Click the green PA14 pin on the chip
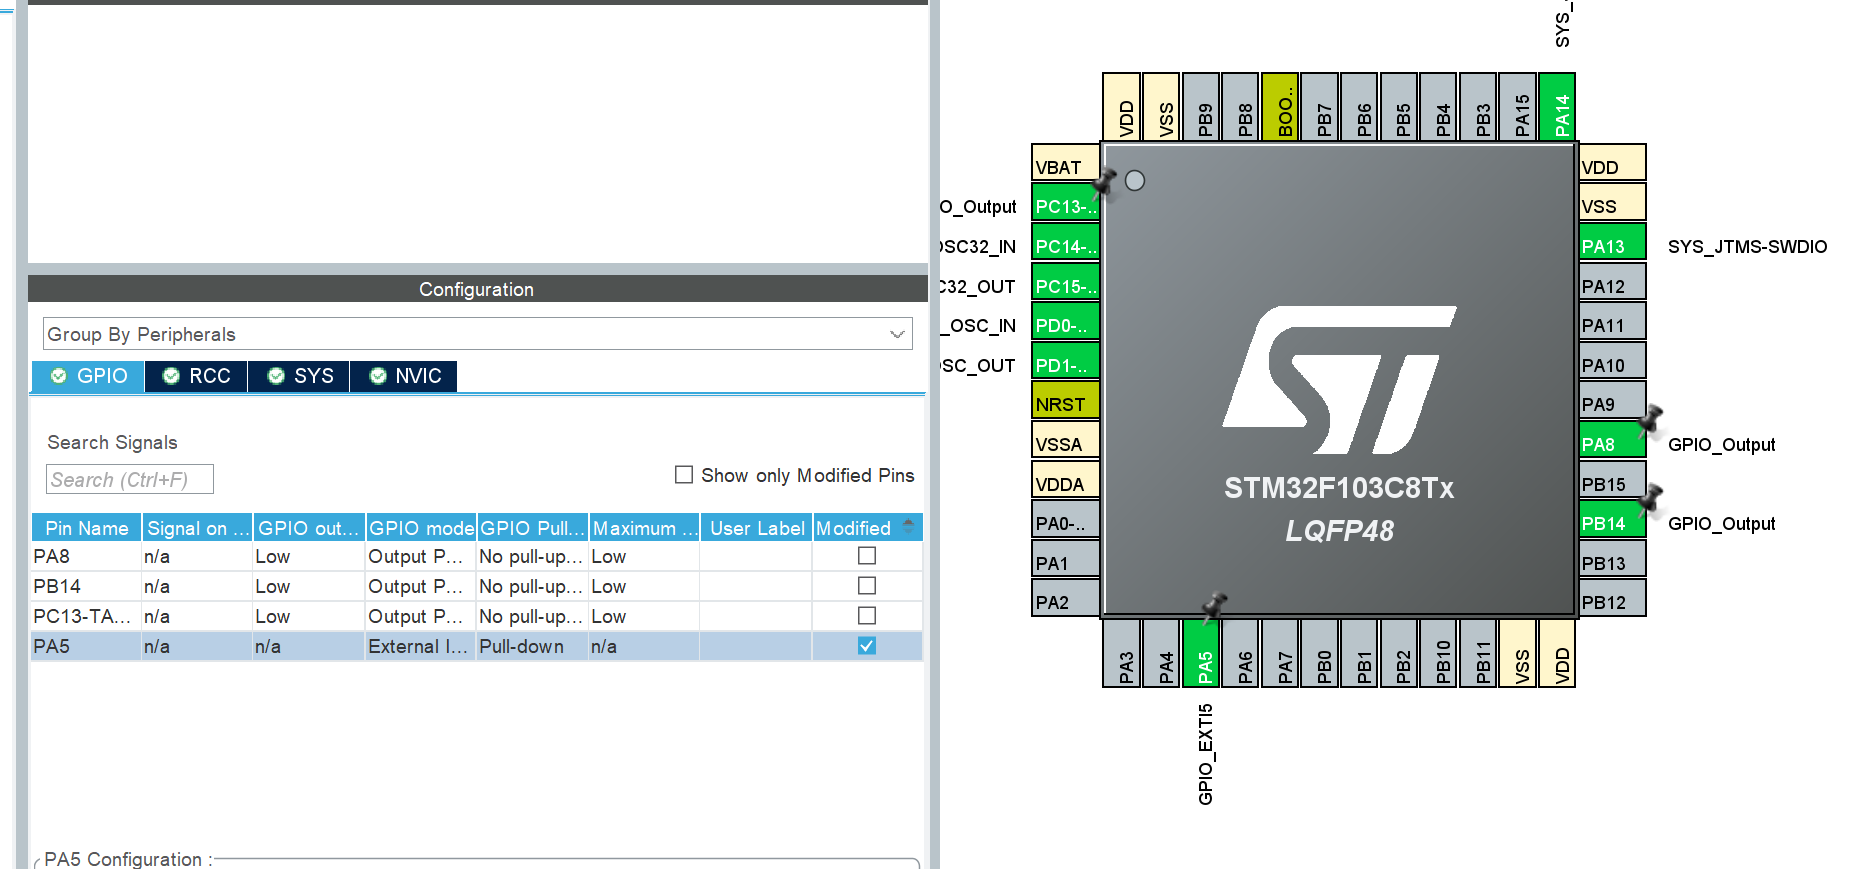The image size is (1860, 869). click(x=1557, y=107)
